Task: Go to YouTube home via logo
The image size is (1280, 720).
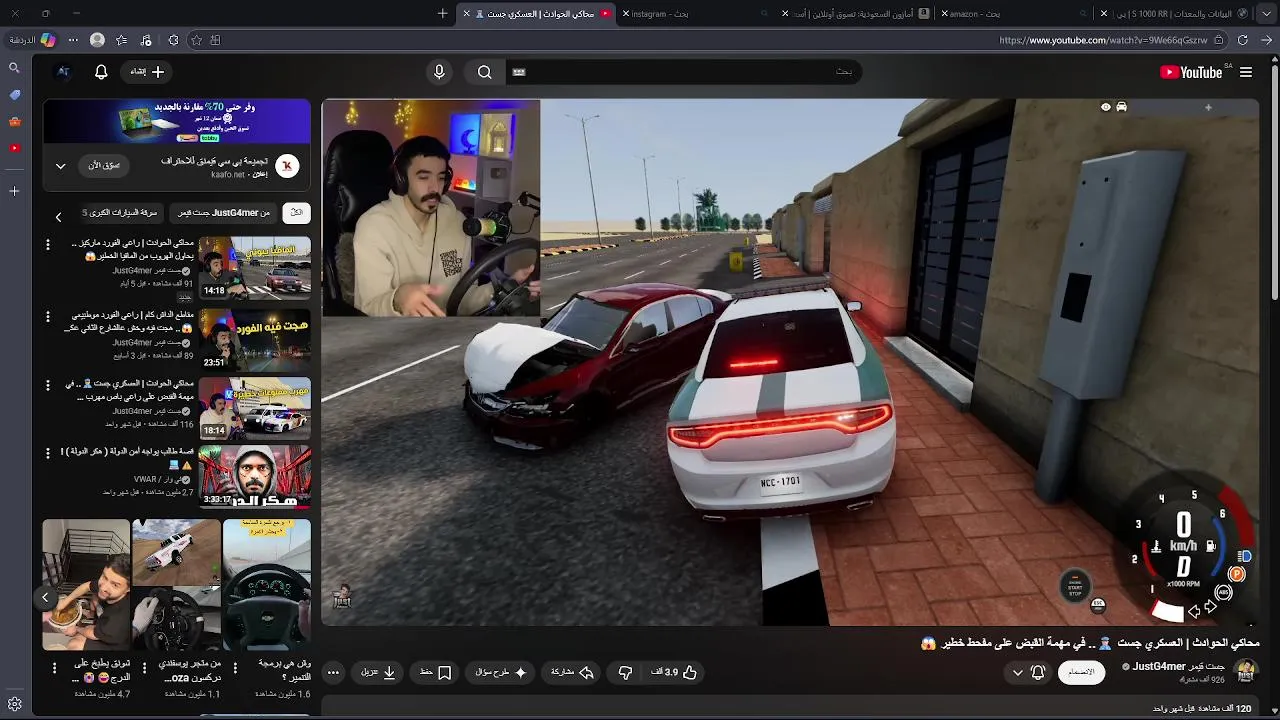Action: tap(1191, 72)
